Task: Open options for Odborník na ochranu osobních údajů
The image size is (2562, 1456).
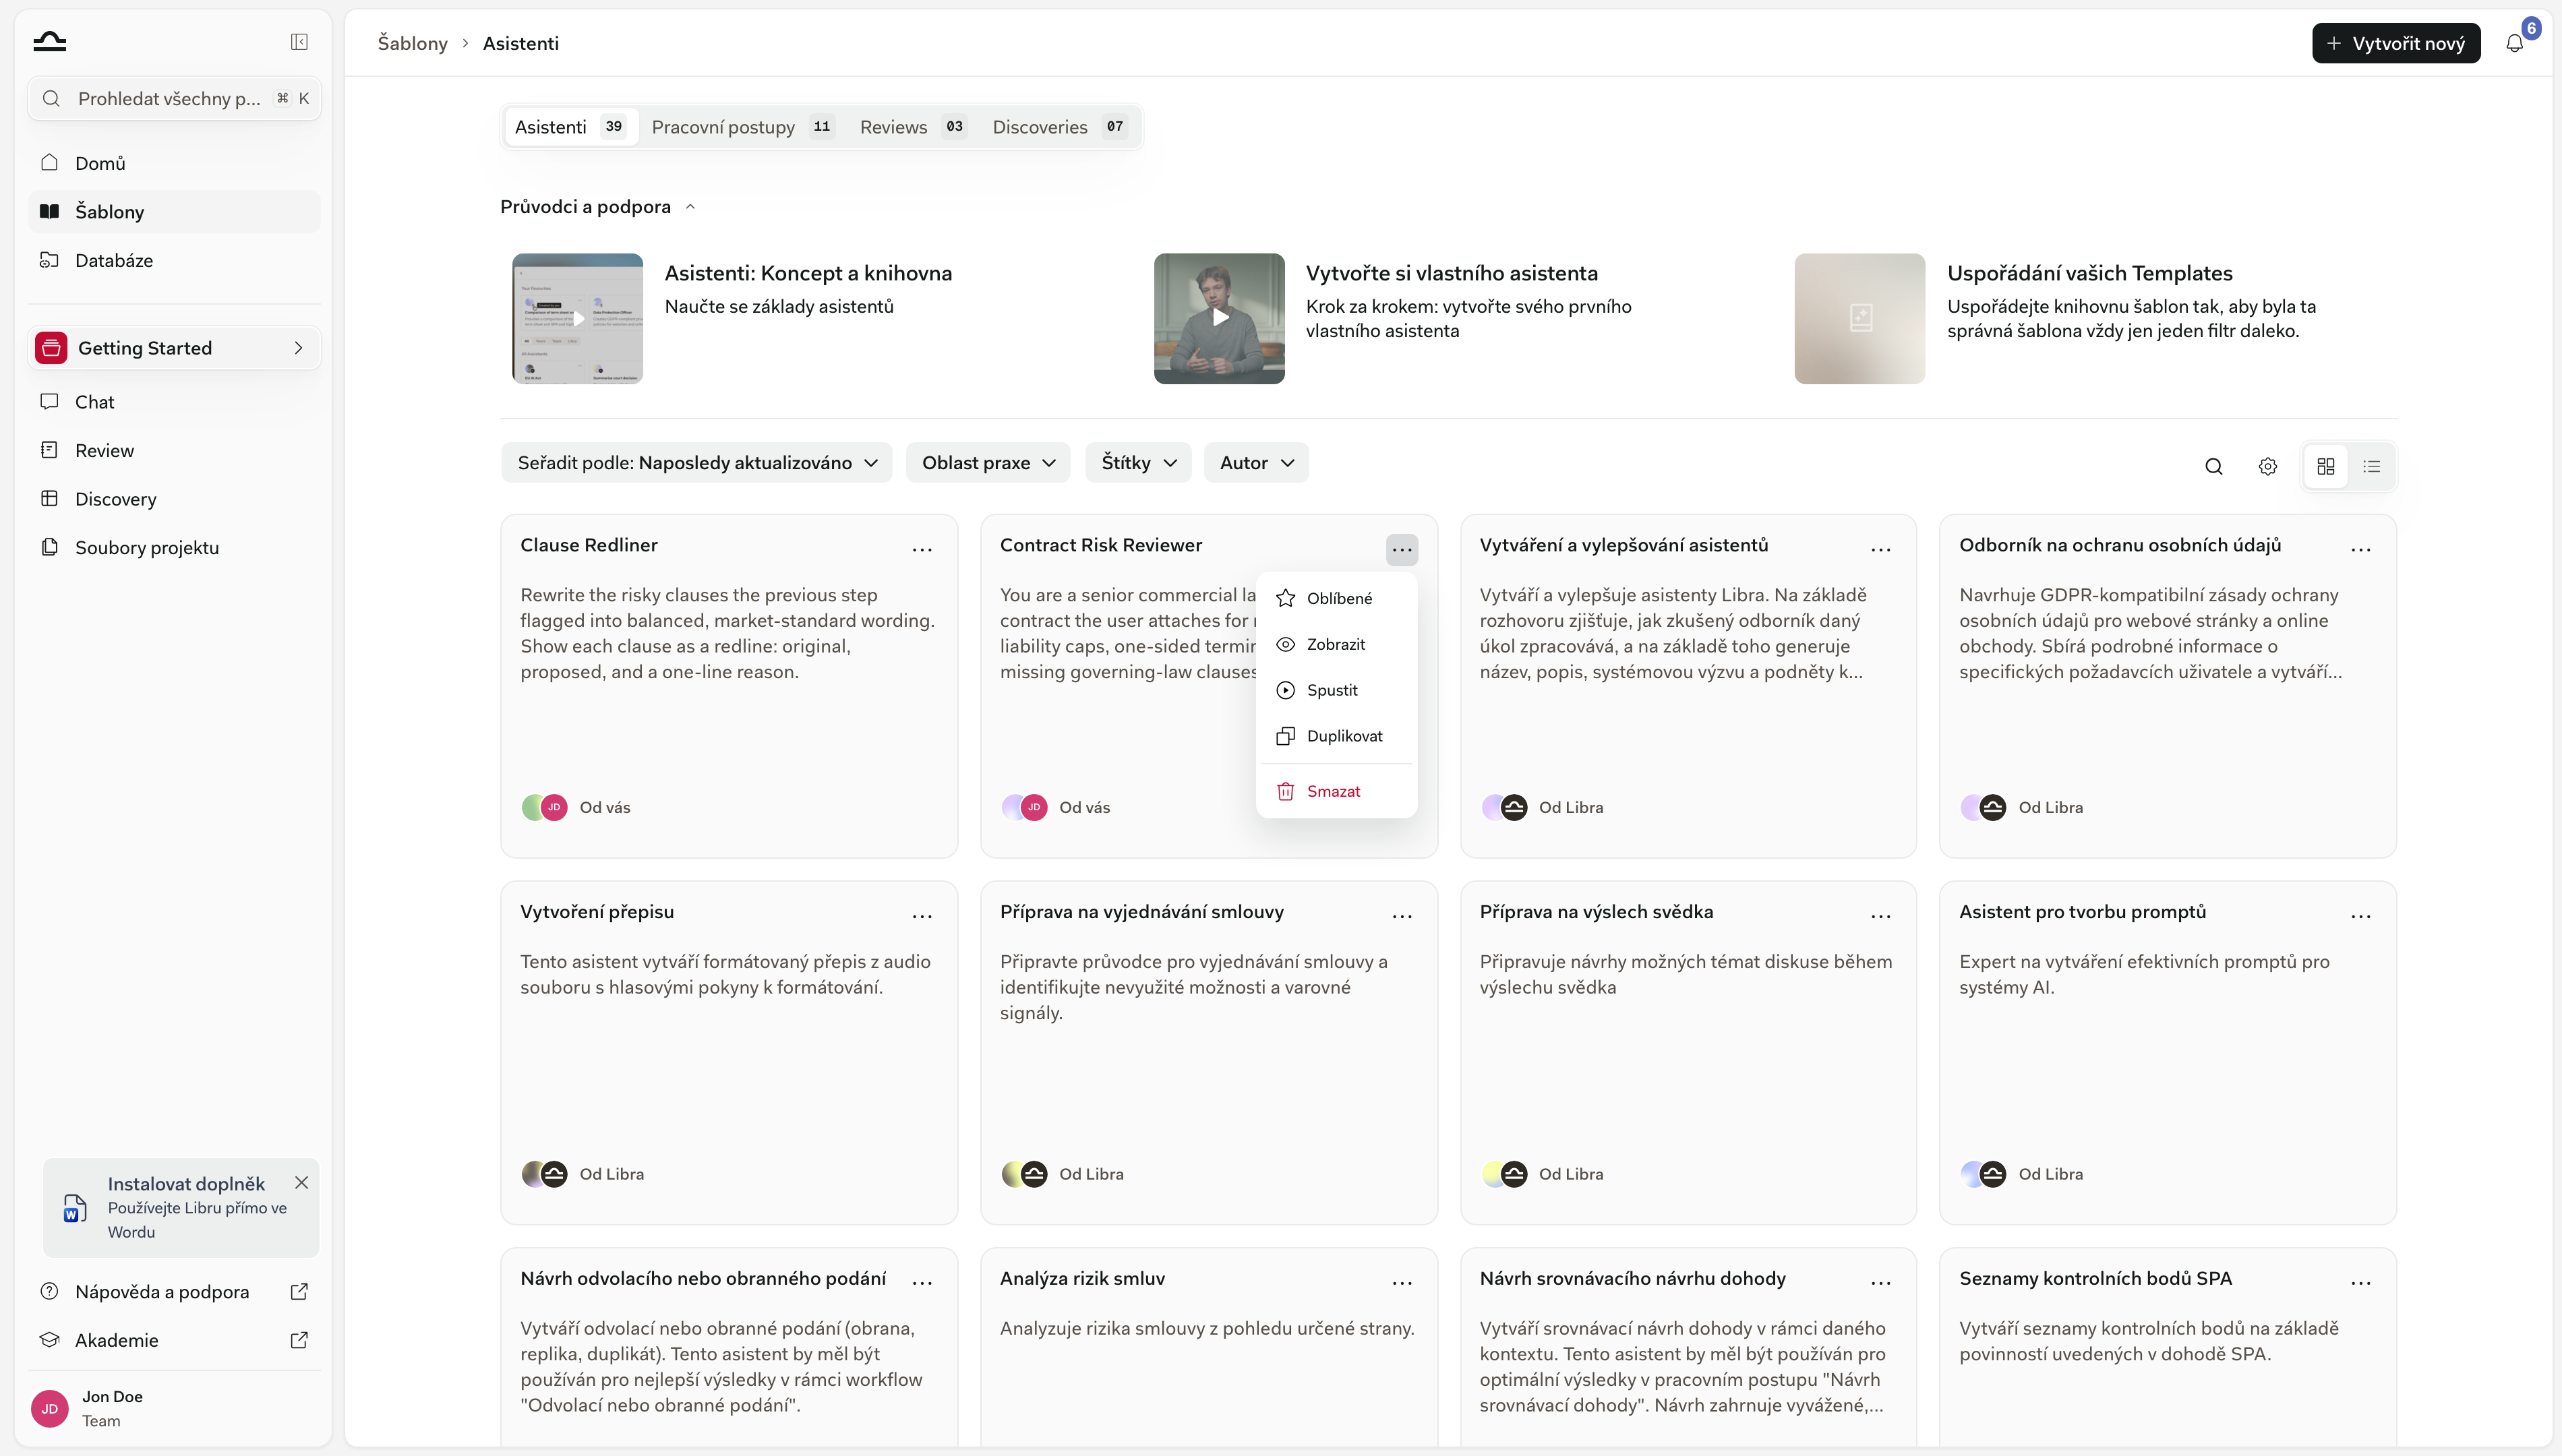Action: [2361, 549]
